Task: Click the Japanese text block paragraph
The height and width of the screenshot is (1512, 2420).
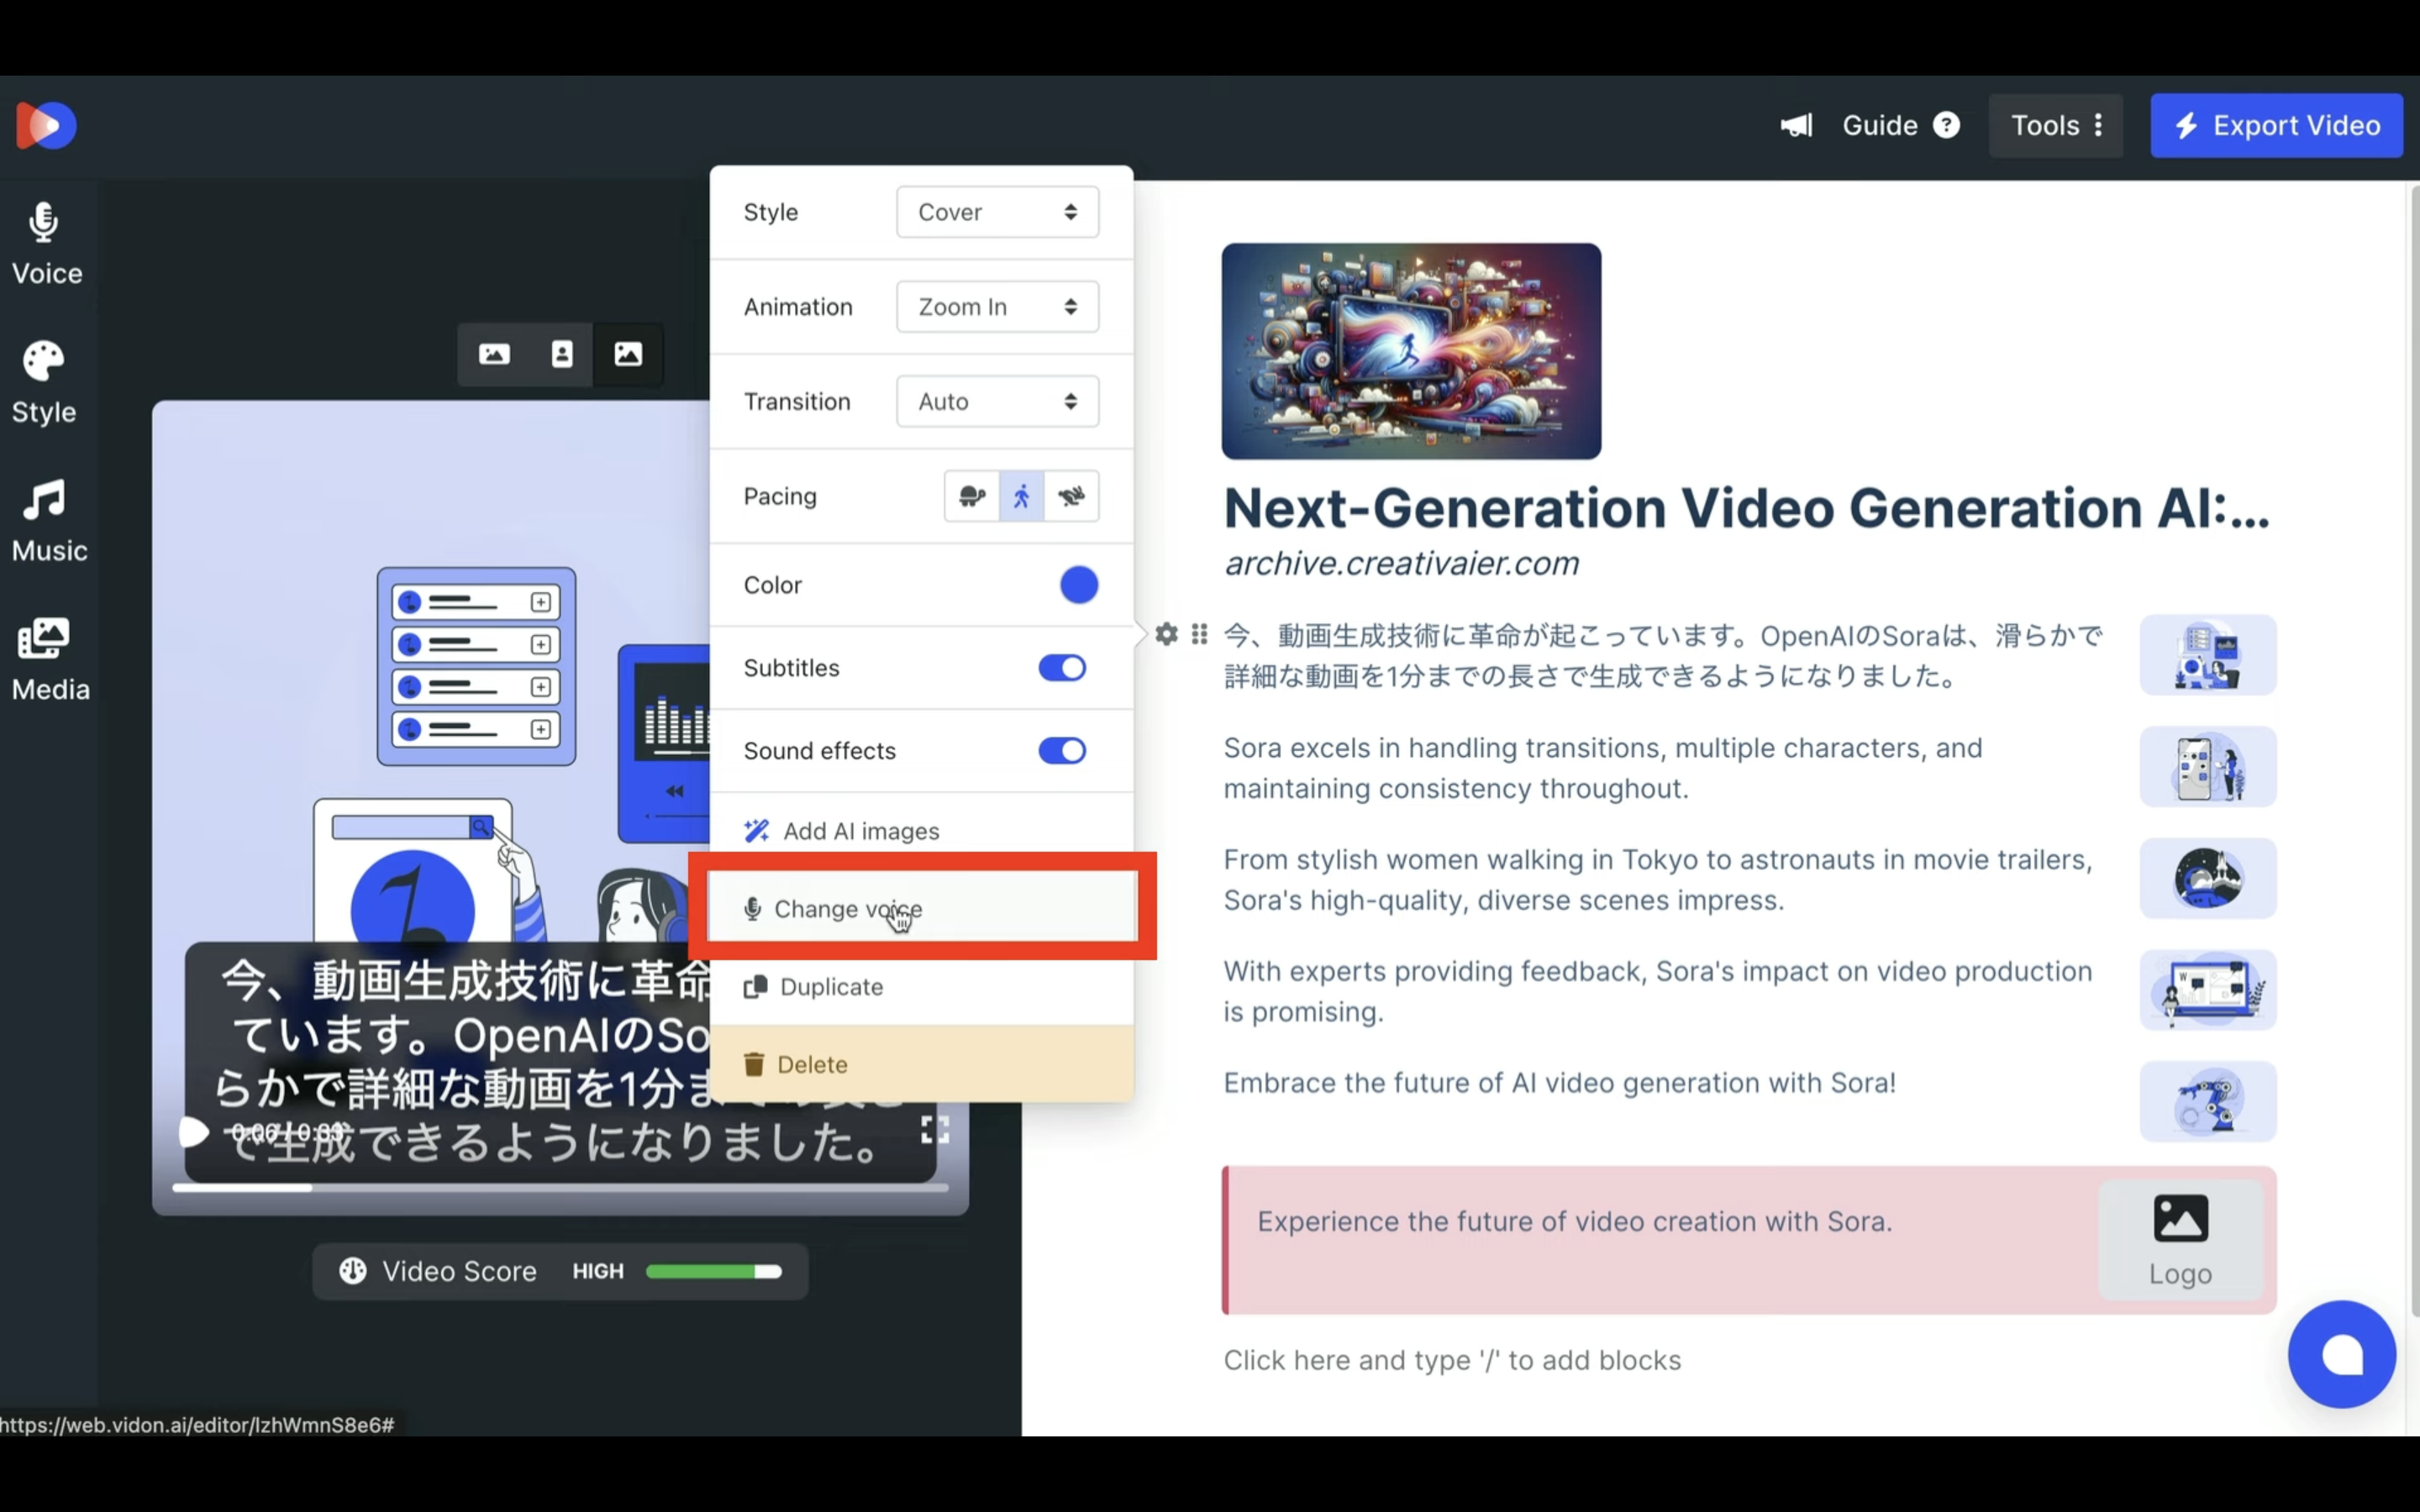Action: tap(1663, 656)
